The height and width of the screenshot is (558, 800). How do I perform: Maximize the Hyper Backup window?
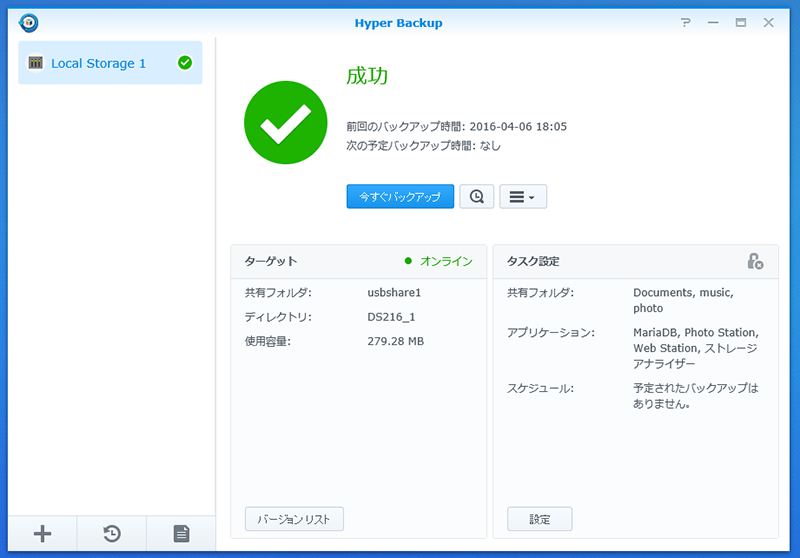741,22
